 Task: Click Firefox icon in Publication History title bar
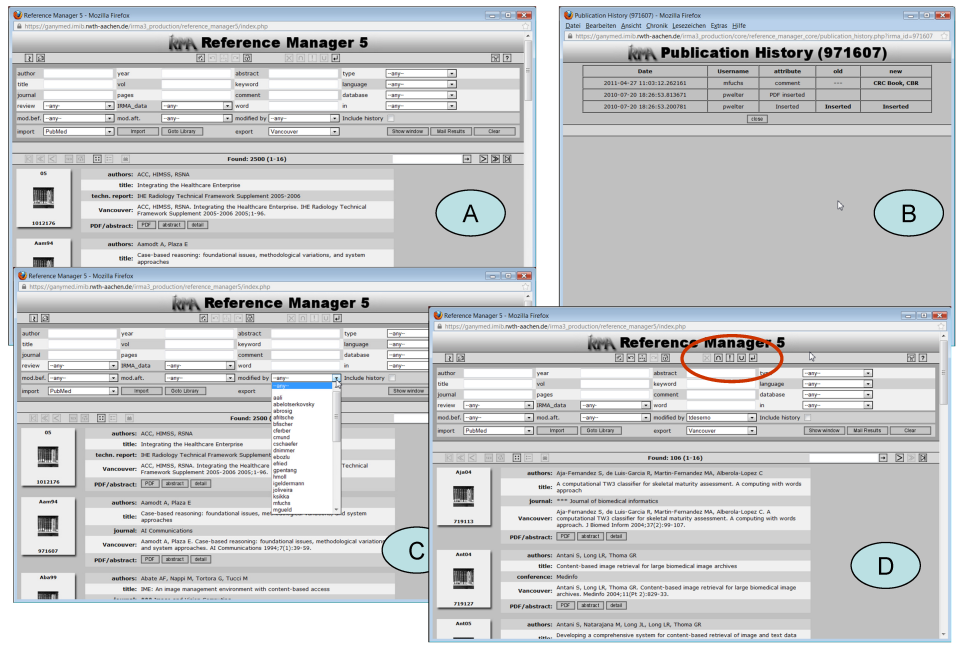569,15
